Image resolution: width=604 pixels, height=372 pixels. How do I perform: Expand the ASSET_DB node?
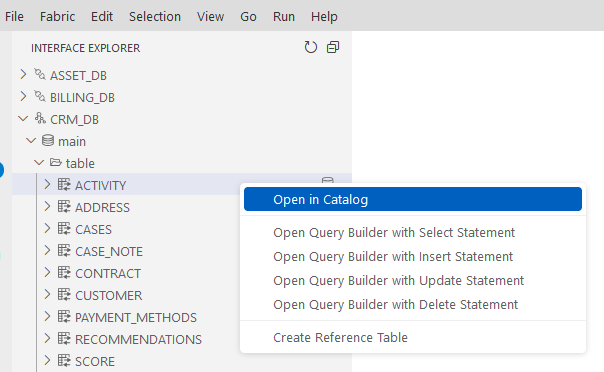(x=23, y=74)
